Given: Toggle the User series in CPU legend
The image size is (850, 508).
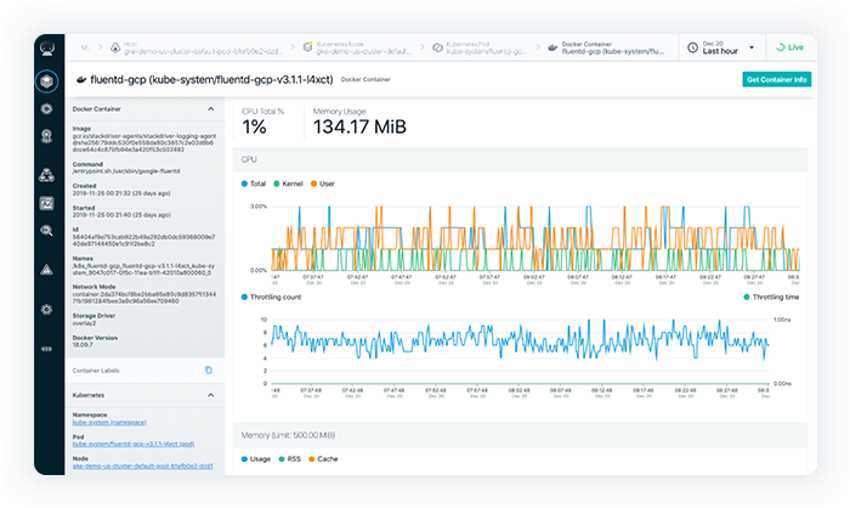Looking at the screenshot, I should (322, 184).
